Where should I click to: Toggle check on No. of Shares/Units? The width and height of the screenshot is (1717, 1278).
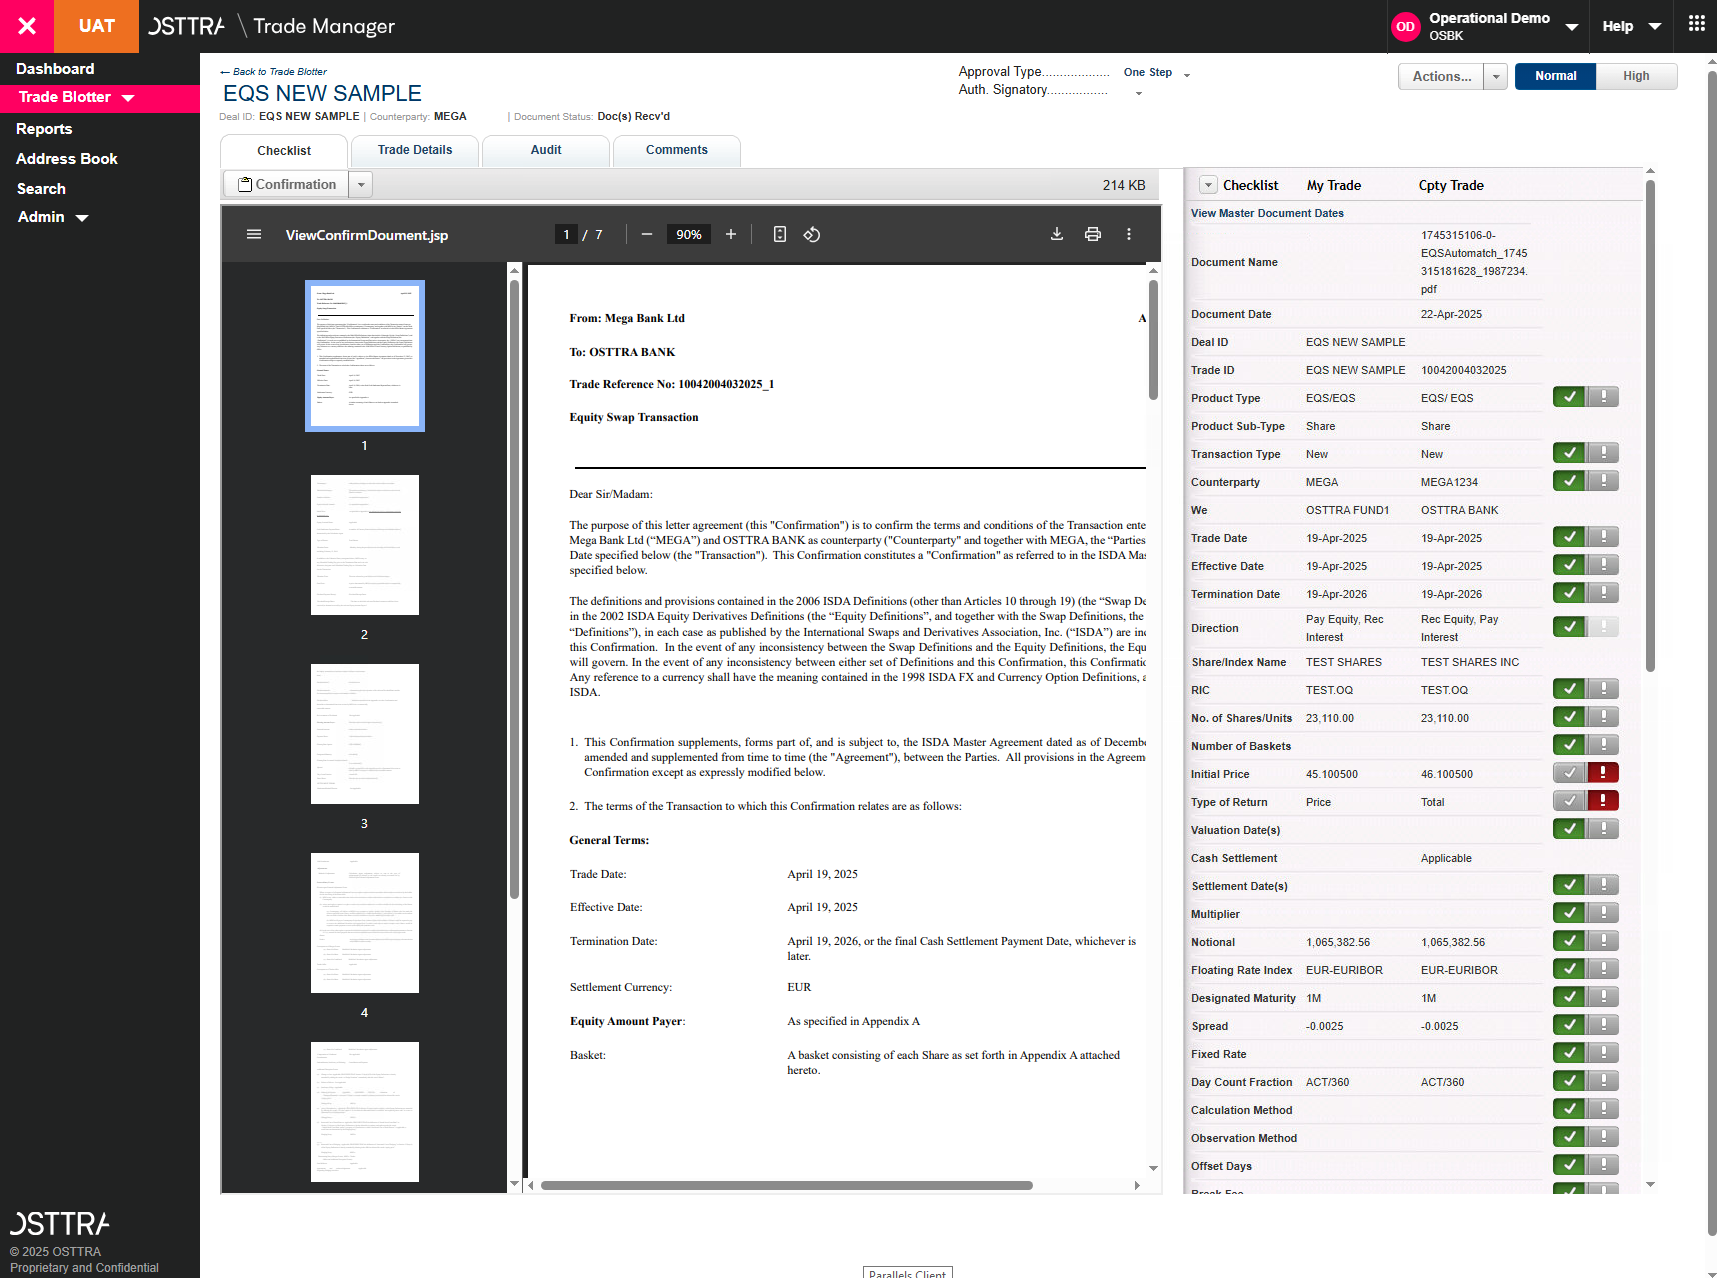click(x=1569, y=717)
